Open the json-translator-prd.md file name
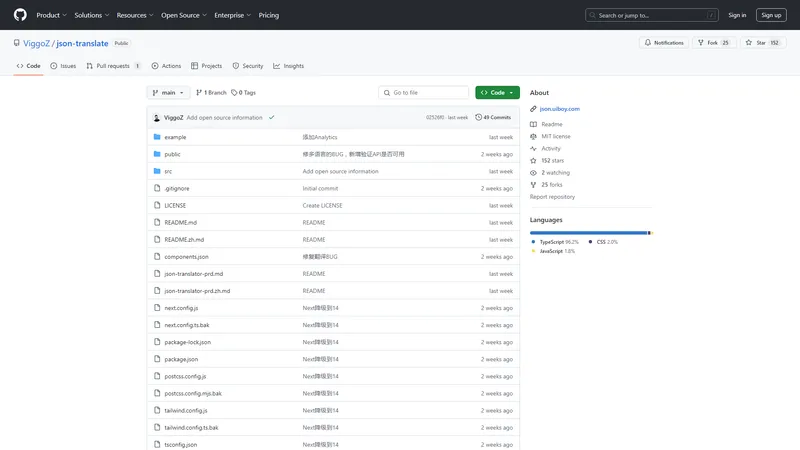800x450 pixels. point(193,274)
